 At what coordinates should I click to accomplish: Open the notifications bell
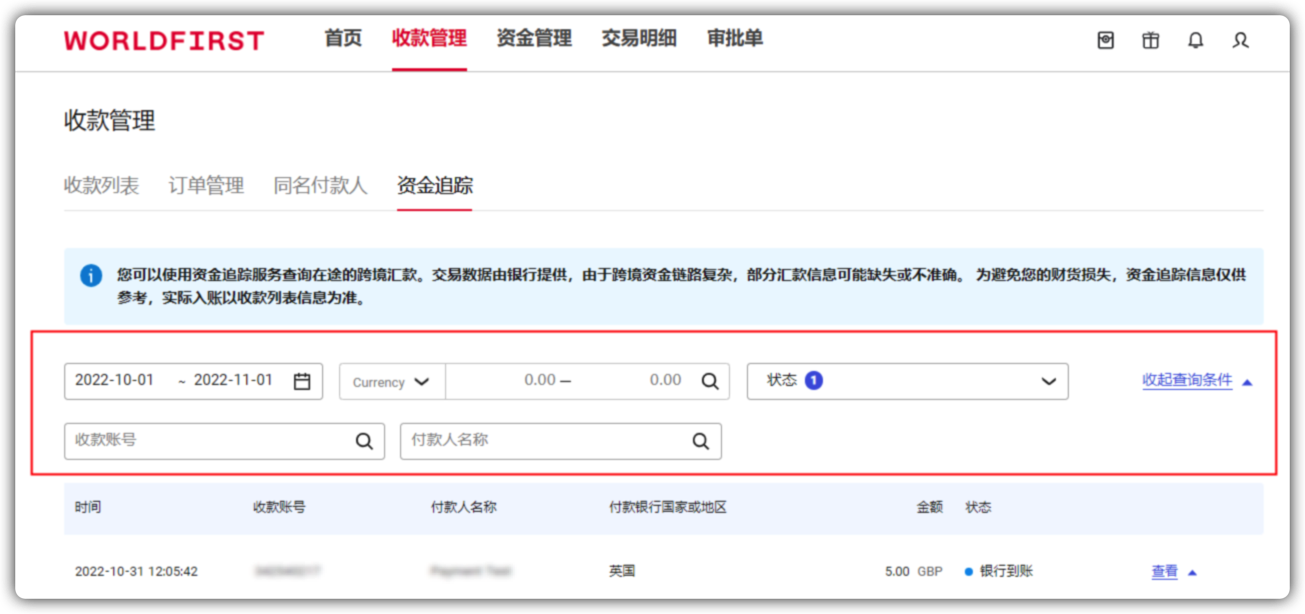tap(1195, 41)
